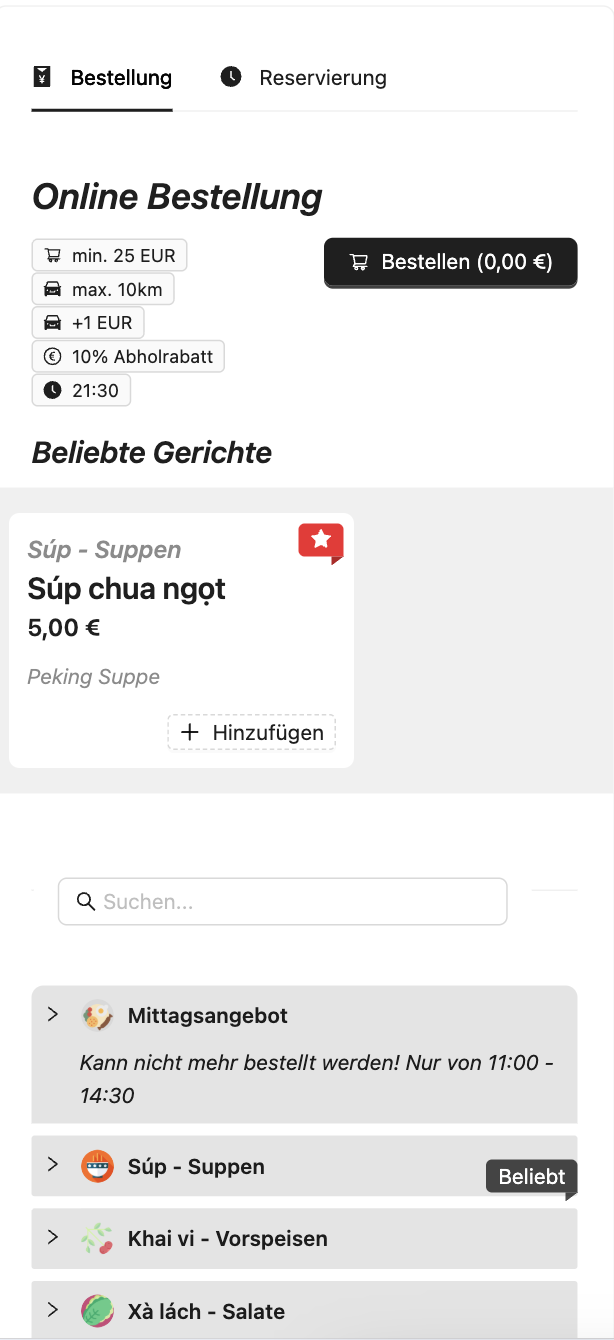614x1340 pixels.
Task: Expand the Khai vi - Vorspeisen section
Action: pyautogui.click(x=53, y=1238)
